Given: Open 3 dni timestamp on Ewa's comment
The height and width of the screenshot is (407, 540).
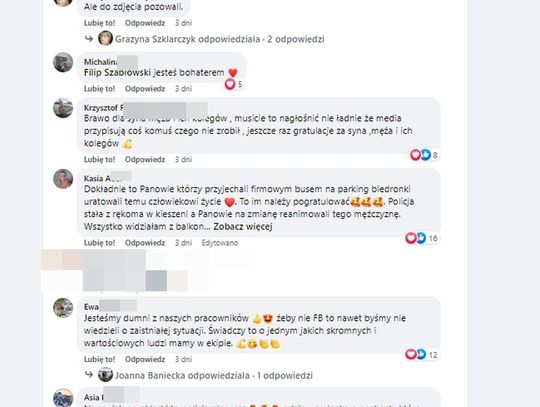Looking at the screenshot, I should 183,359.
